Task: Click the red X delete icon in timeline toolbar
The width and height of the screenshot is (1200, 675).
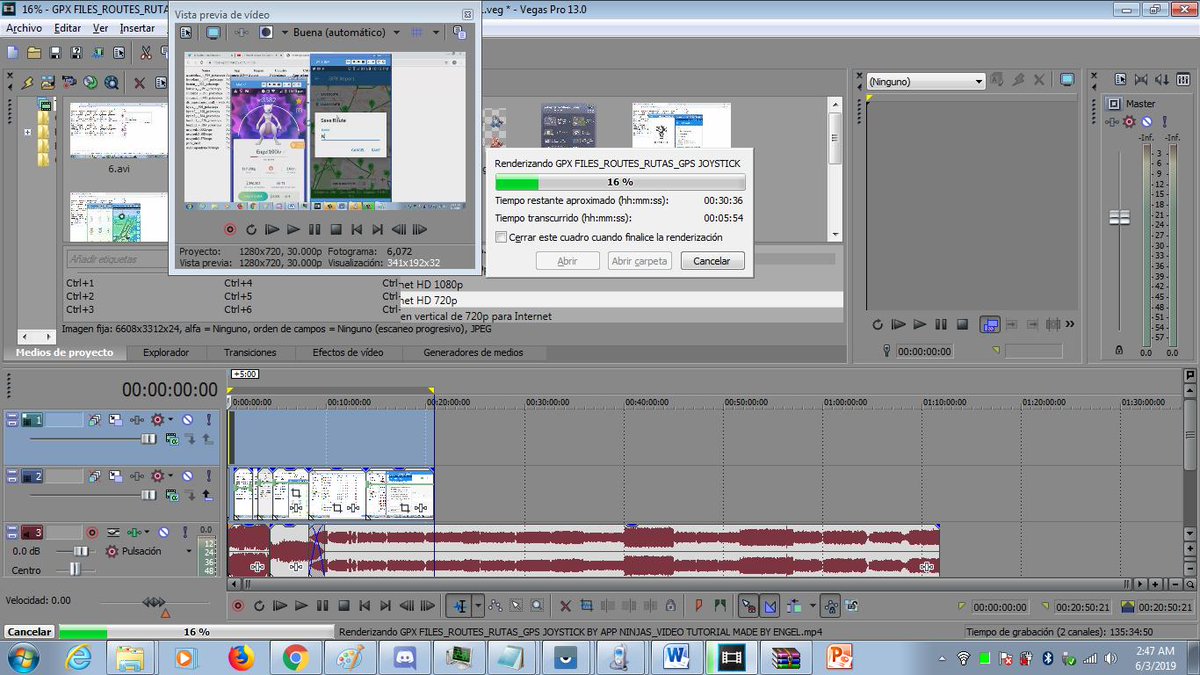Action: point(565,605)
